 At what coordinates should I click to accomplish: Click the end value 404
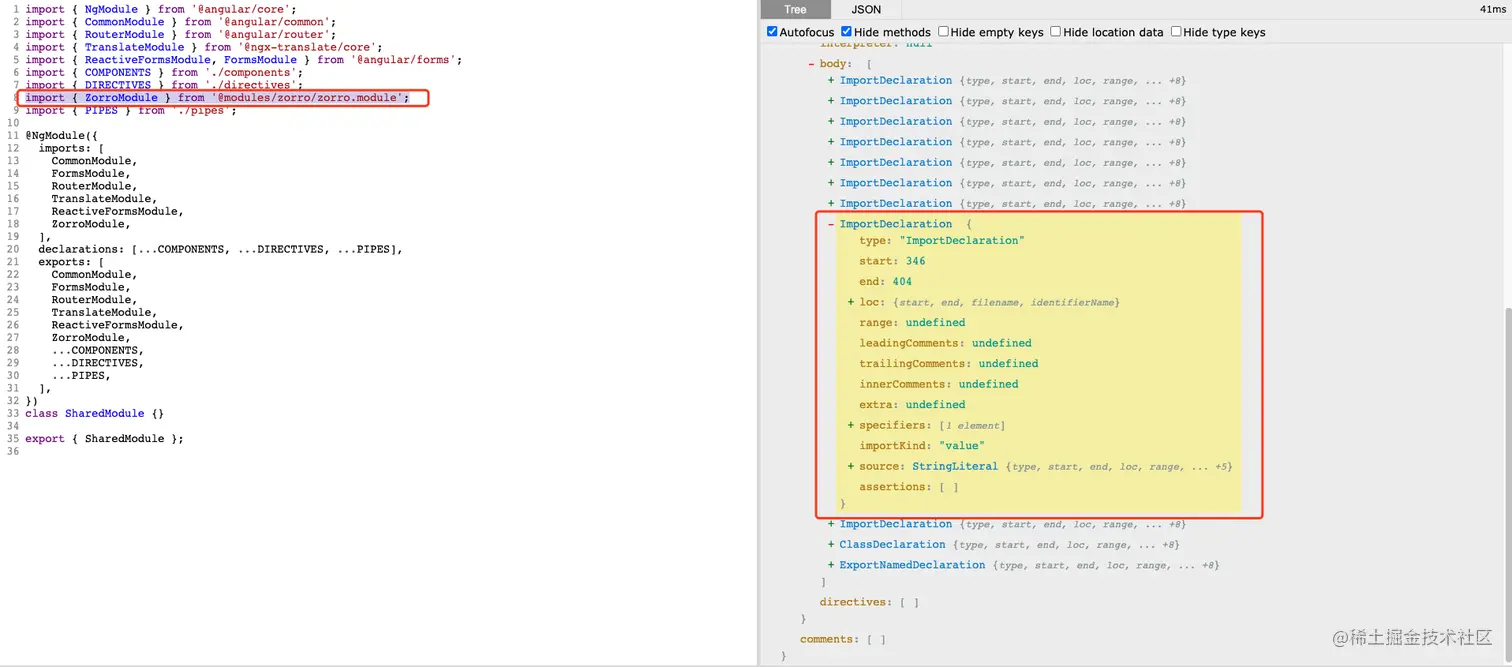click(x=902, y=282)
